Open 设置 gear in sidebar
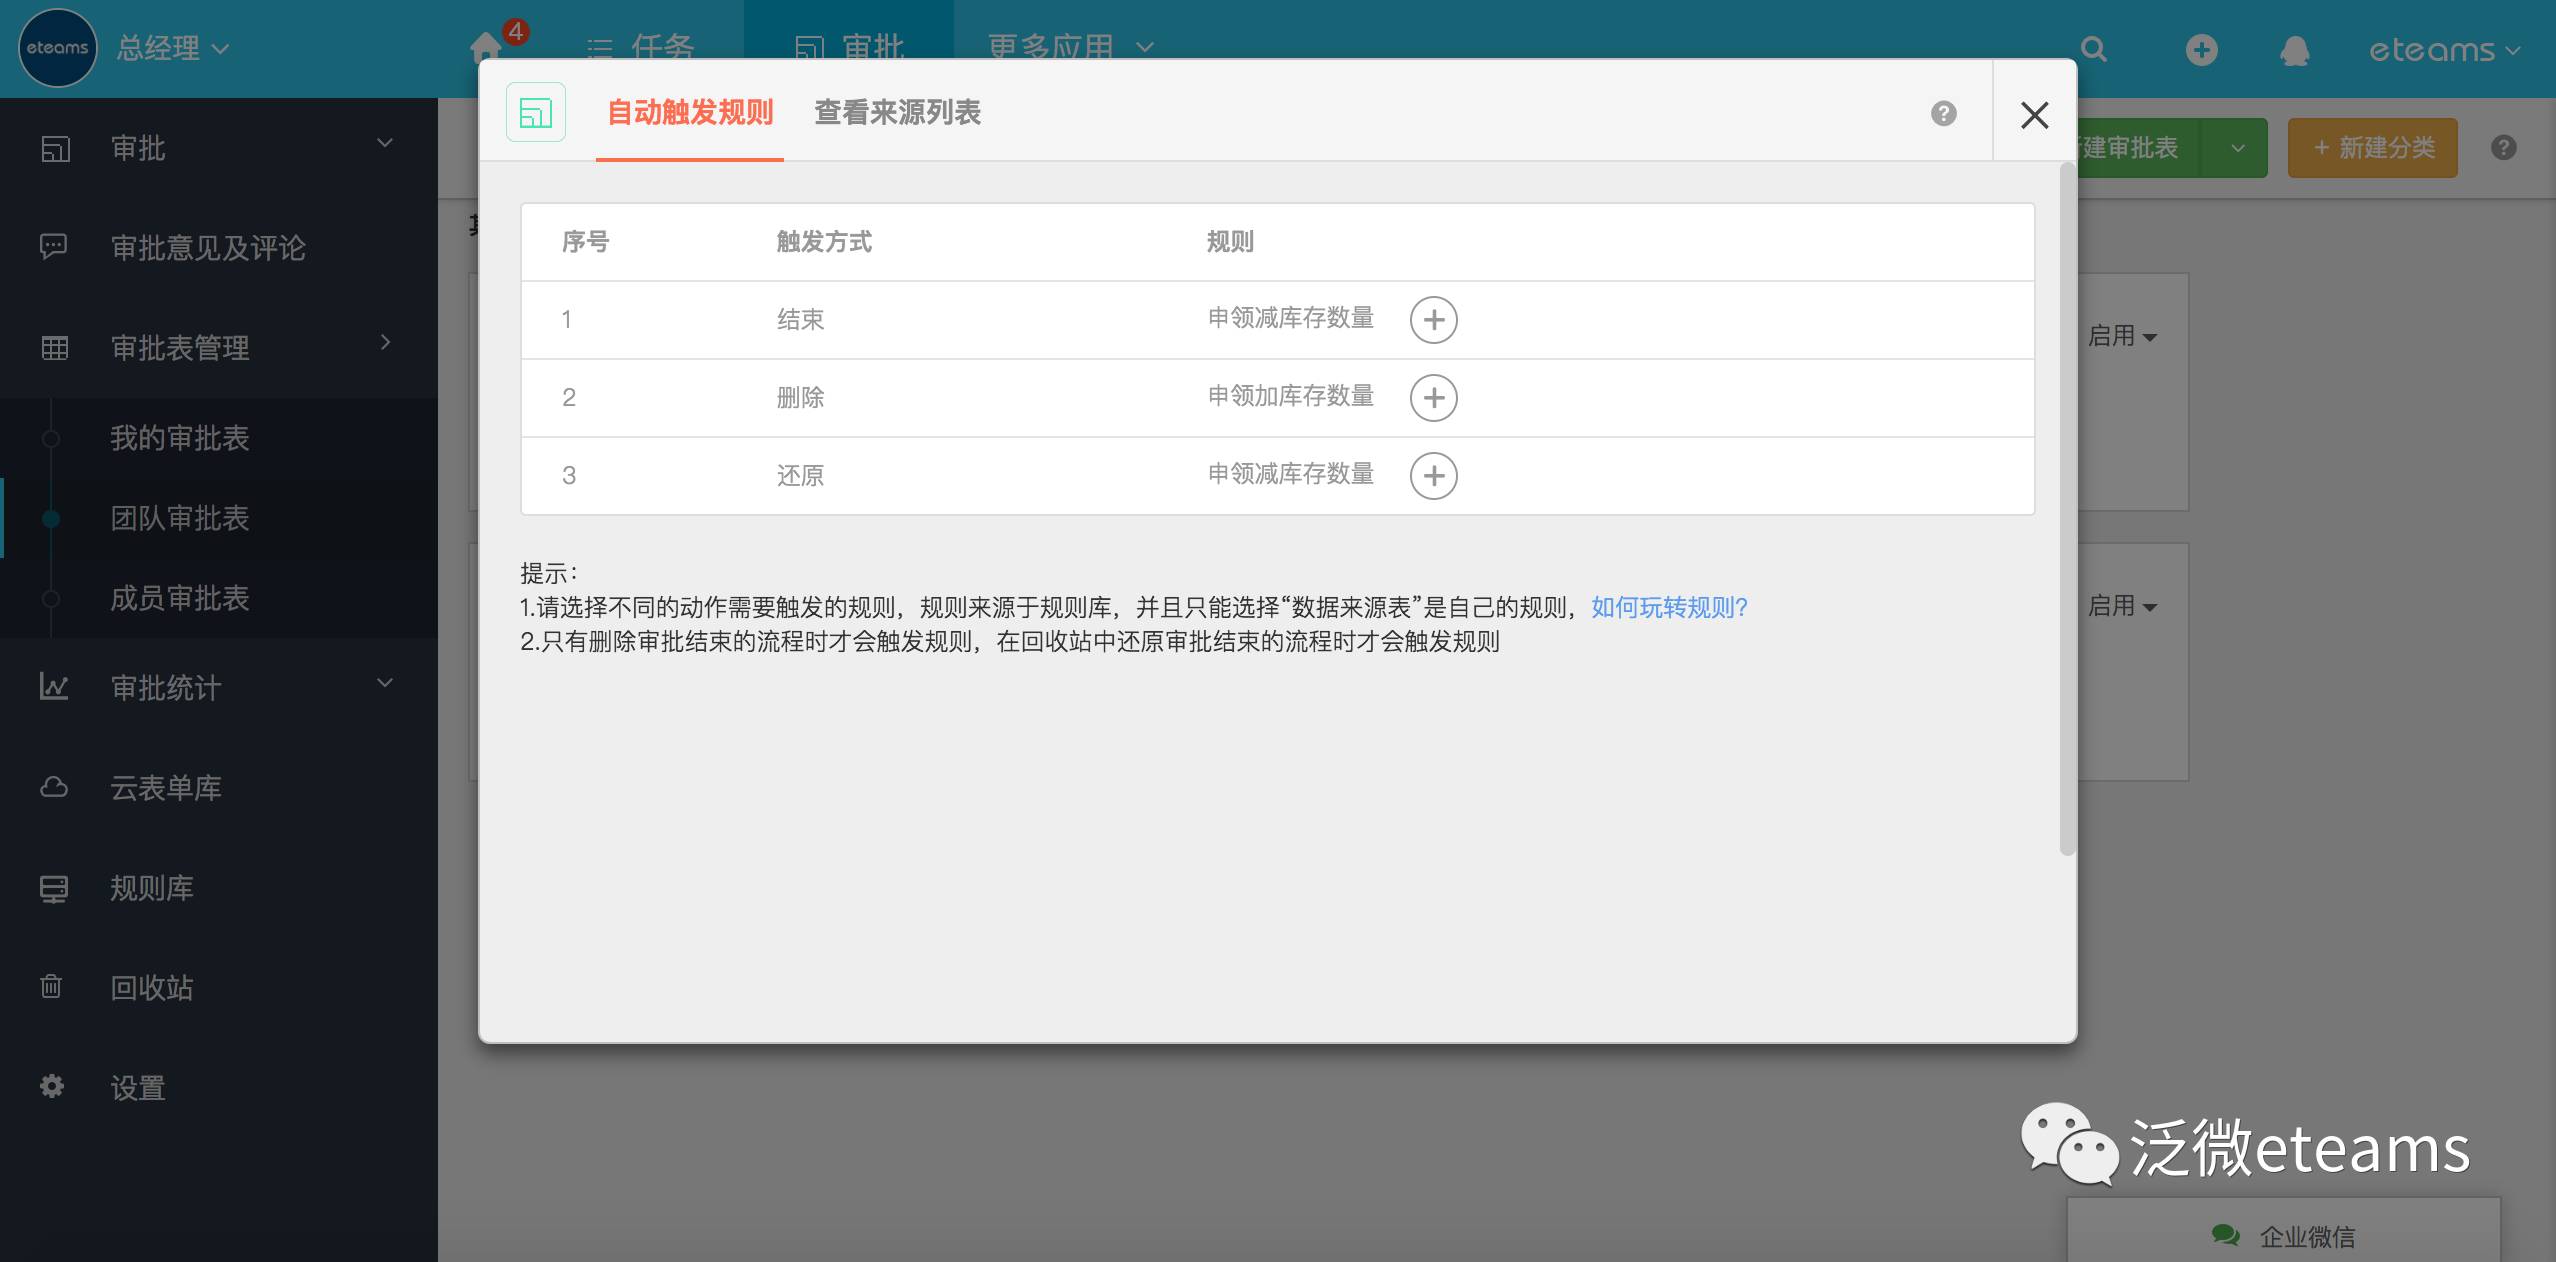 click(x=138, y=1088)
